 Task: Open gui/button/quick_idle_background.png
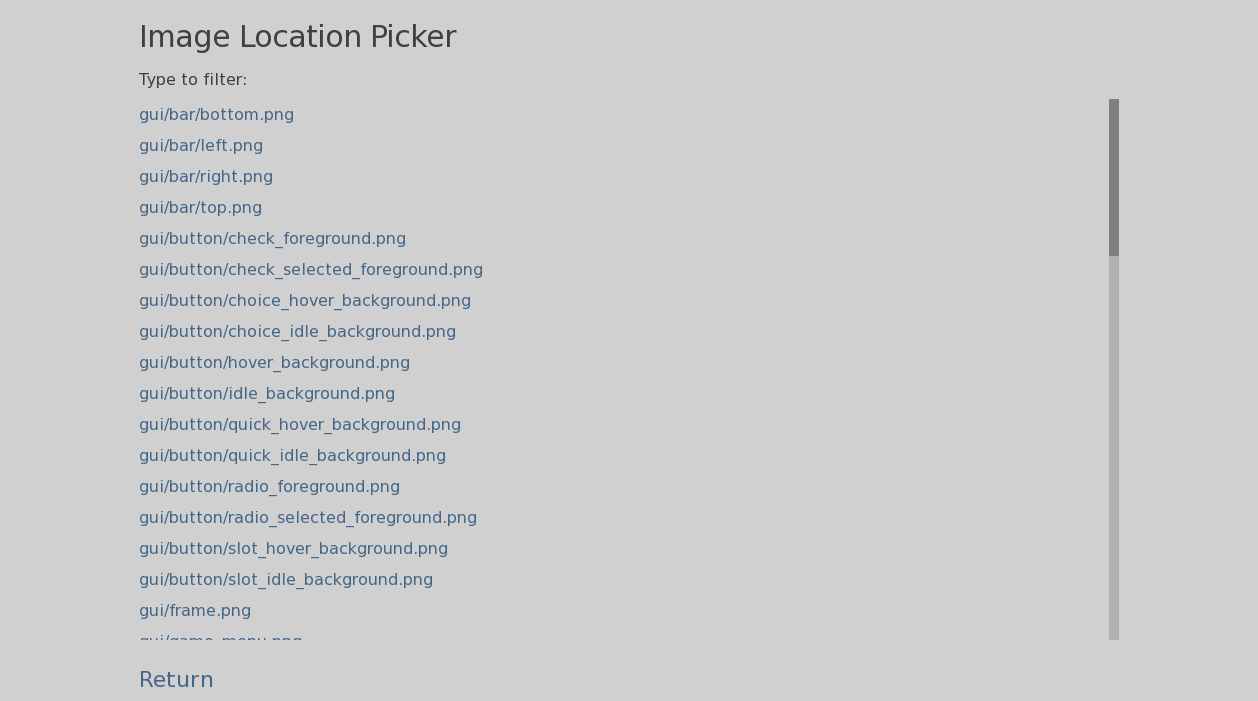pos(292,455)
